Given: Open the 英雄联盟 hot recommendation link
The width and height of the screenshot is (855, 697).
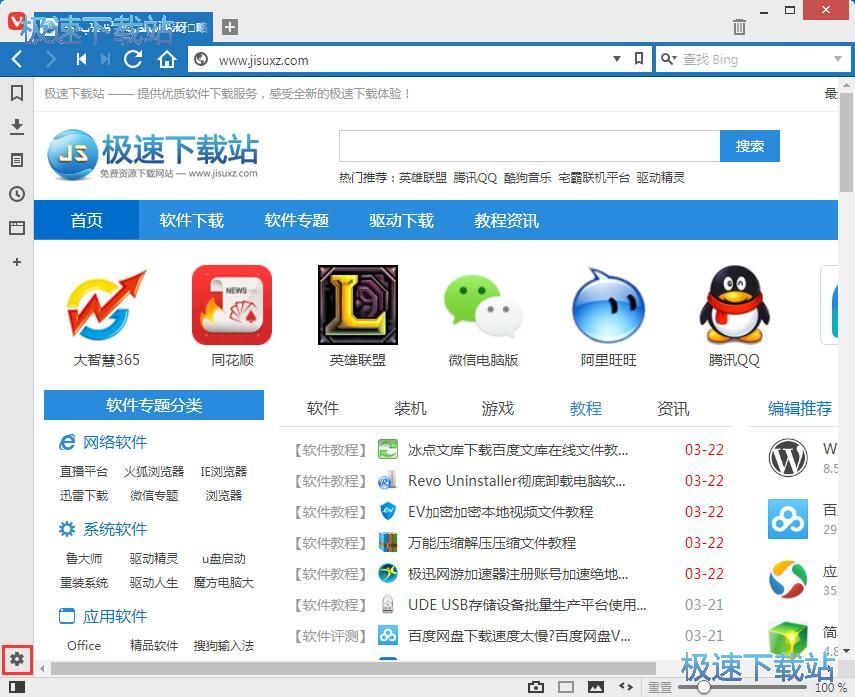Looking at the screenshot, I should click(x=423, y=178).
